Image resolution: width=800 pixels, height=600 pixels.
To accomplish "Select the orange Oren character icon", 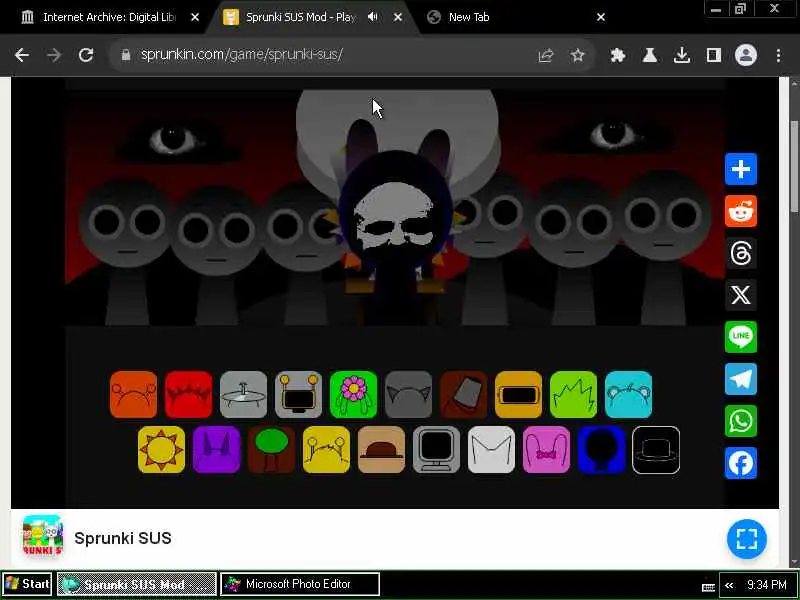I will pyautogui.click(x=133, y=394).
